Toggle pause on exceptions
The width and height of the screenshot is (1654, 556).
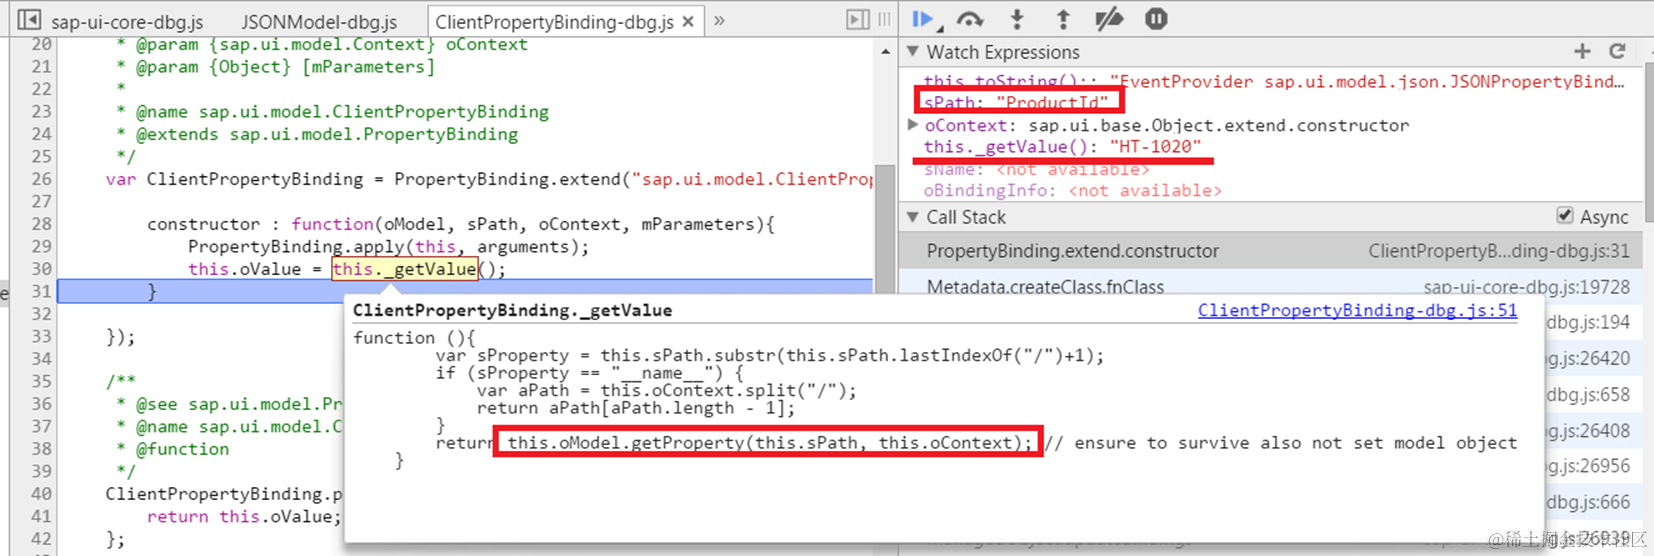[1156, 19]
